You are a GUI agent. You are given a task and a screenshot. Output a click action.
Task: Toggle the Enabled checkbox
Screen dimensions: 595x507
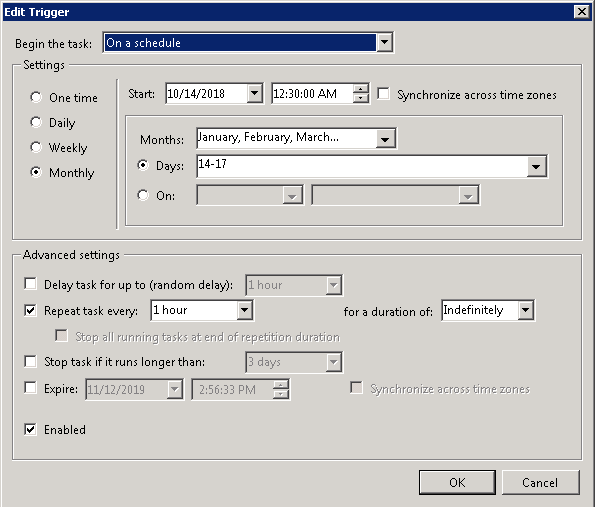30,430
